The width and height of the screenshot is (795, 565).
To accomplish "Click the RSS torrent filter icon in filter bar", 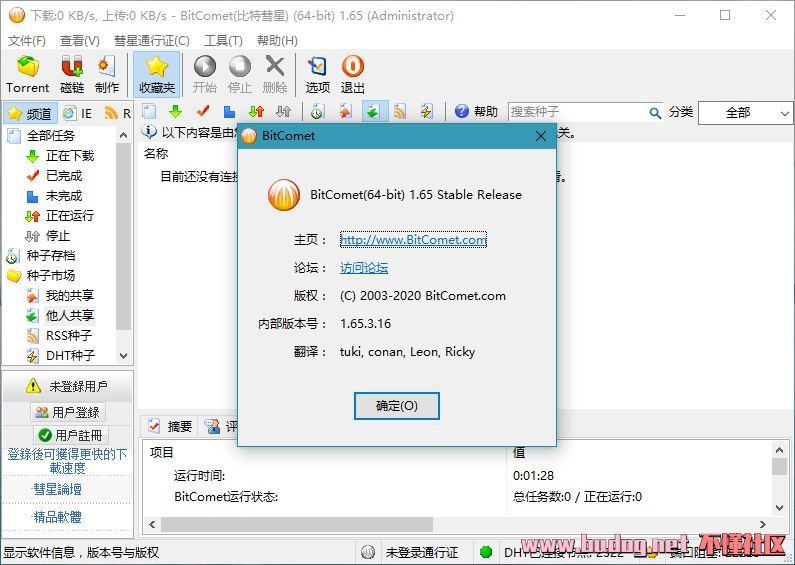I will [x=400, y=111].
